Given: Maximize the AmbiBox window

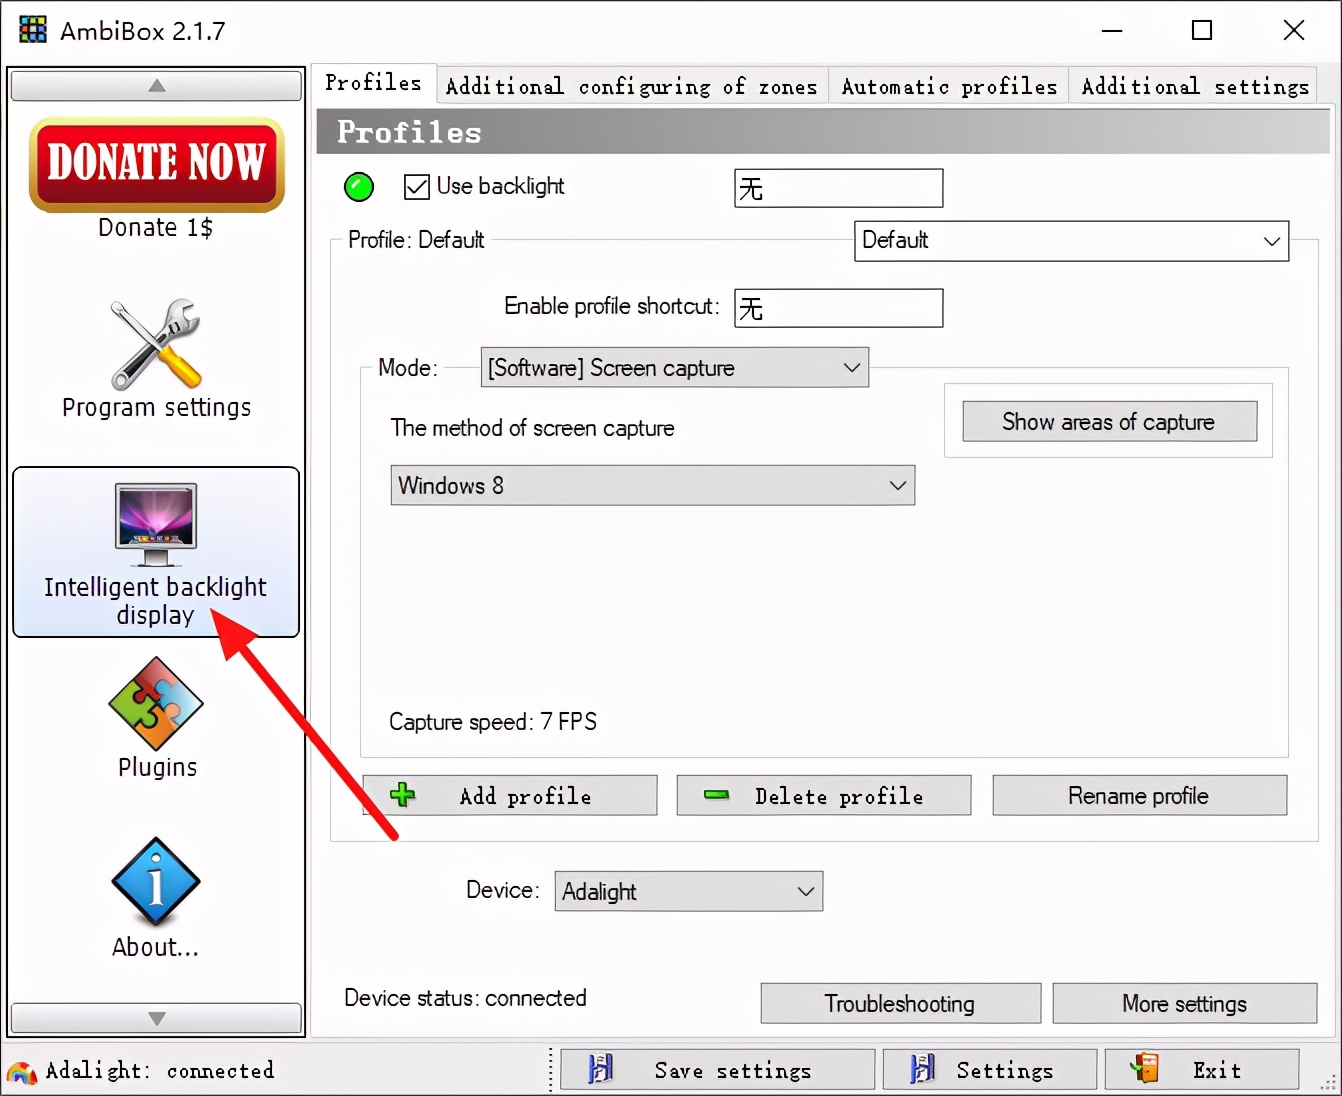Looking at the screenshot, I should coord(1202,30).
